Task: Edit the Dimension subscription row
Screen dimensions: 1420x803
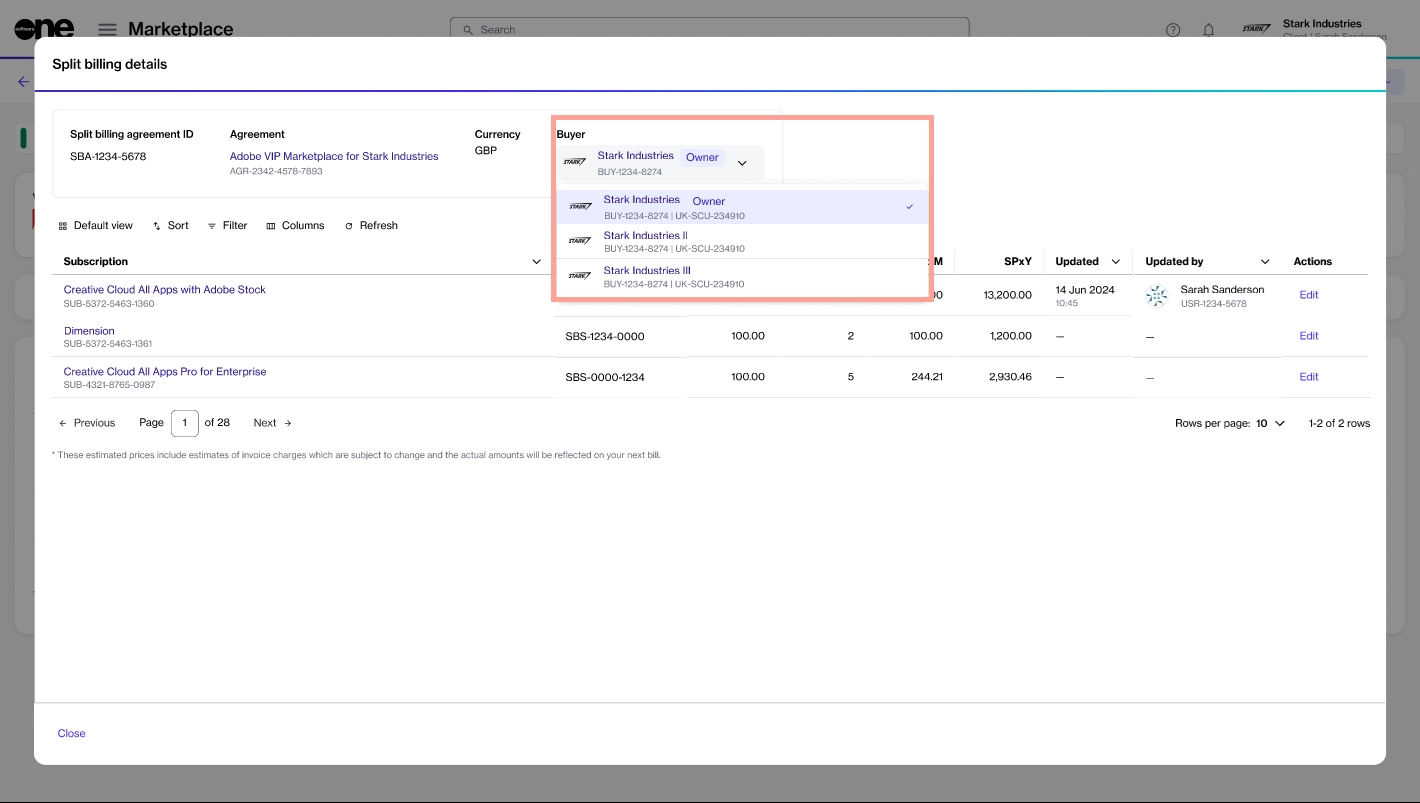Action: click(x=1308, y=336)
